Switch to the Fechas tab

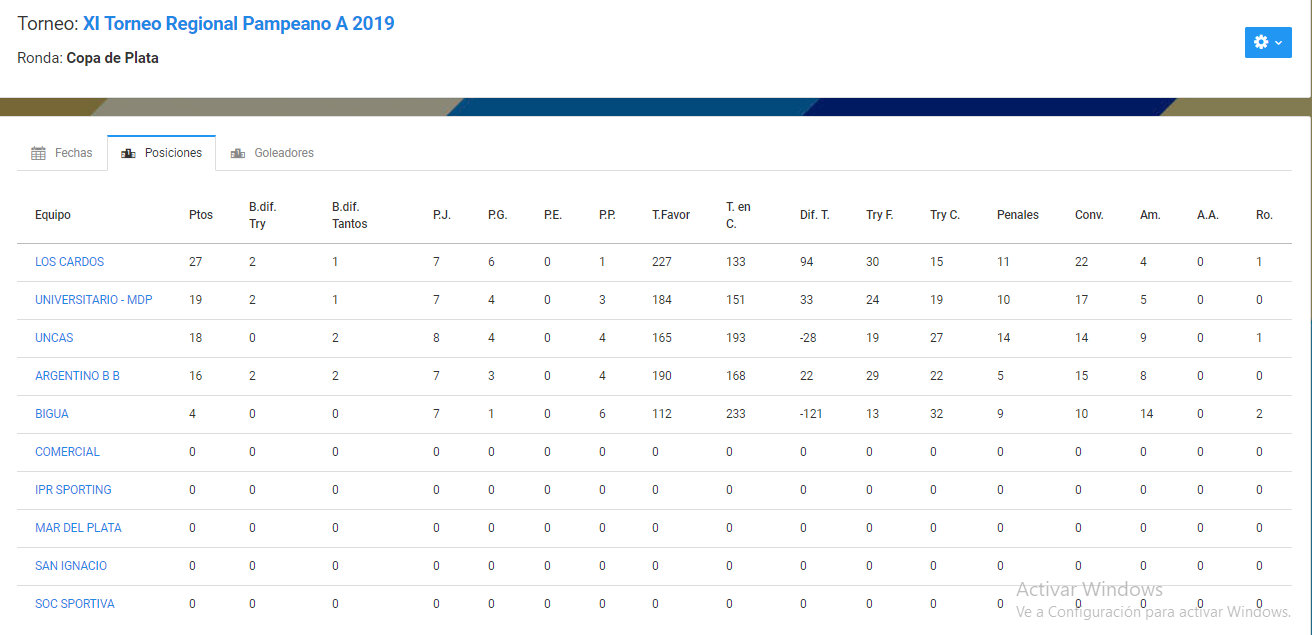[x=73, y=153]
